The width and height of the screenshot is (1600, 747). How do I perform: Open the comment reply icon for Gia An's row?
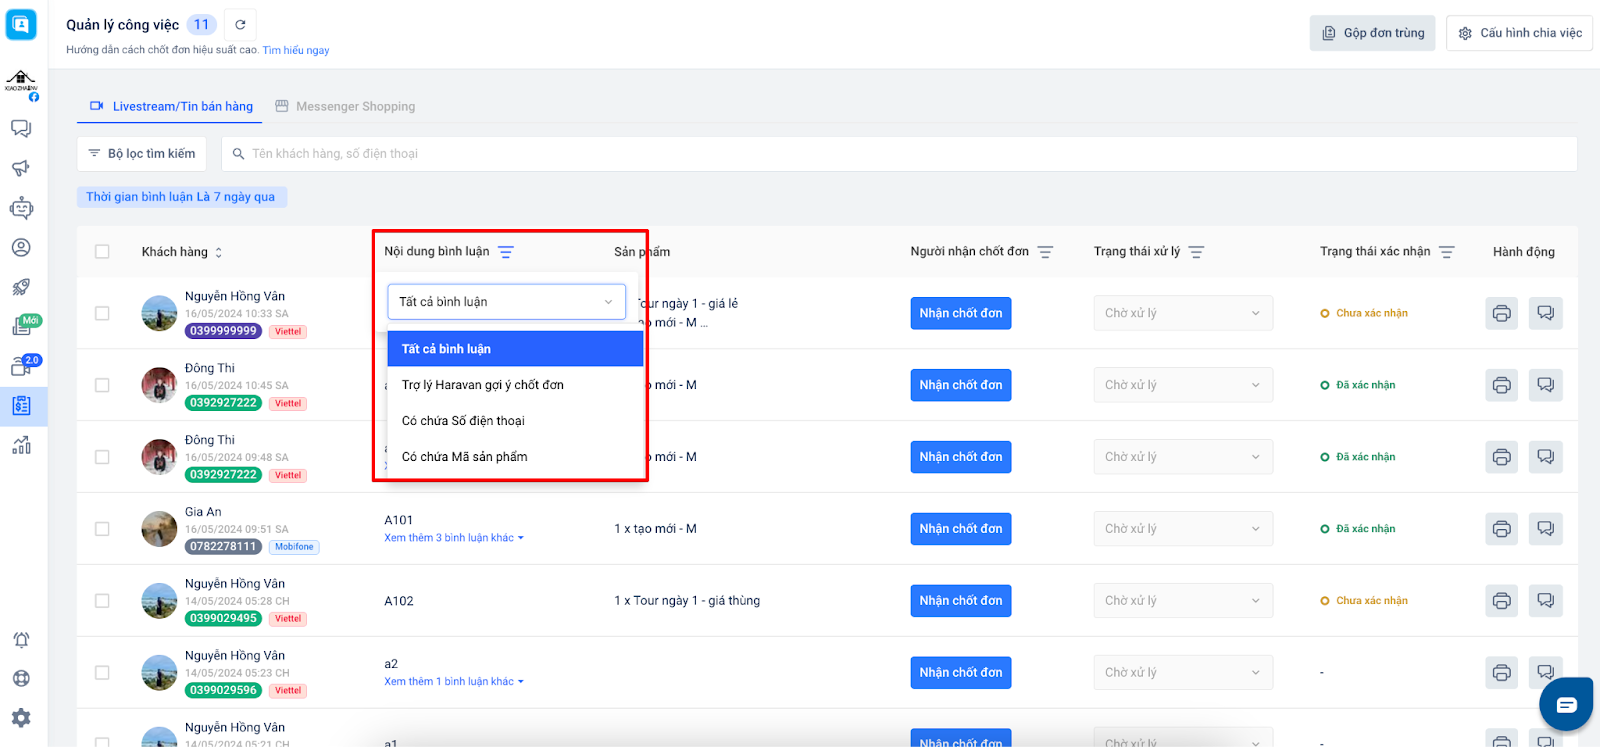click(x=1545, y=529)
